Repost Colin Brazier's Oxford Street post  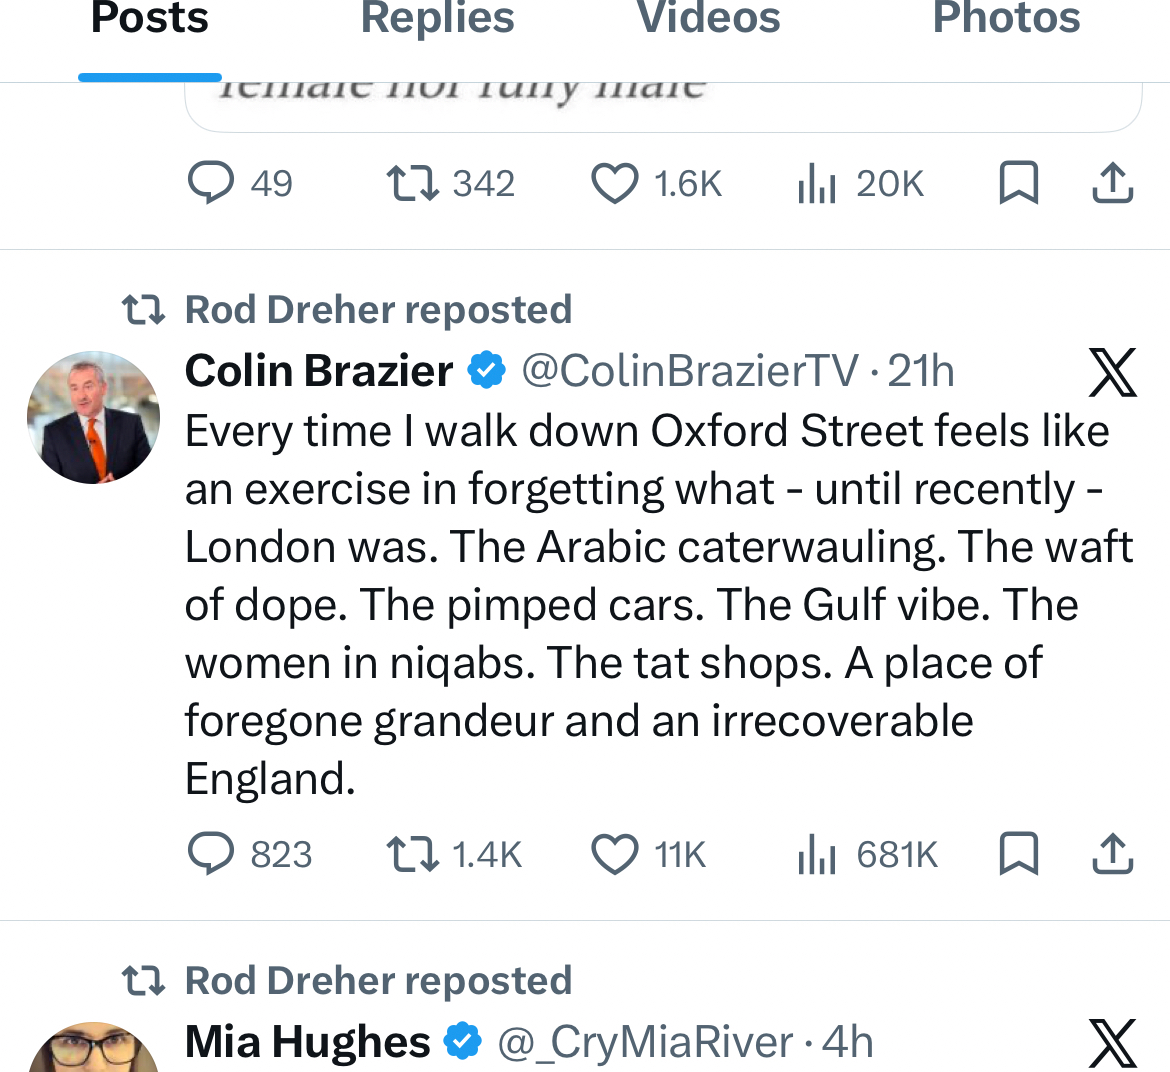(x=412, y=854)
